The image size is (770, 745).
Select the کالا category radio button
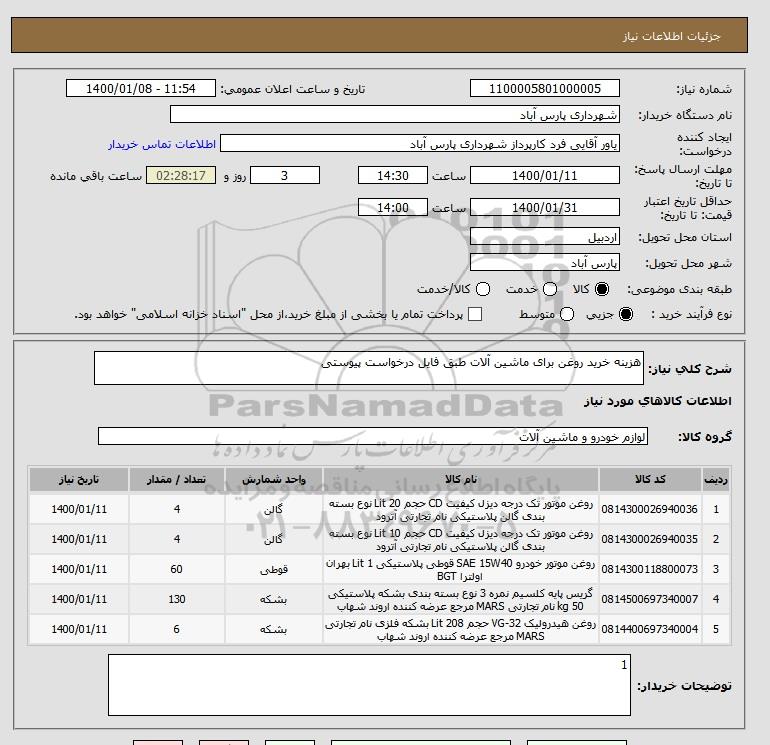pos(602,289)
